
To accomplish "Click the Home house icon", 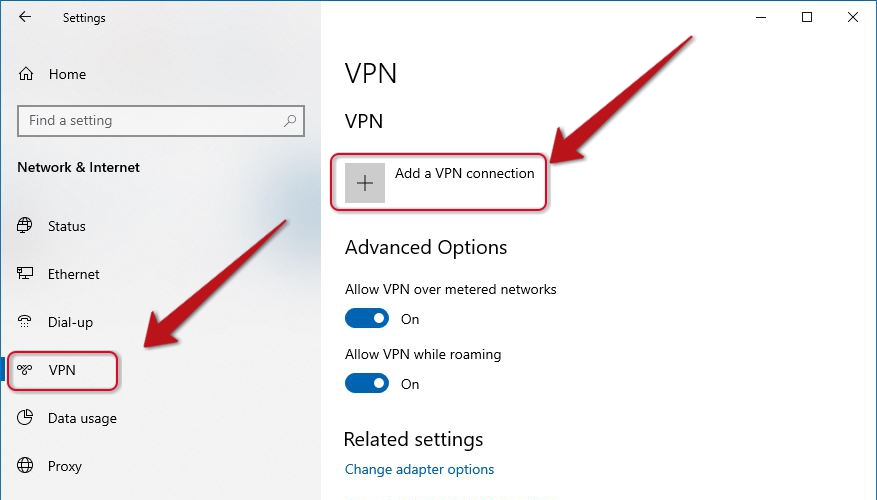I will (26, 74).
